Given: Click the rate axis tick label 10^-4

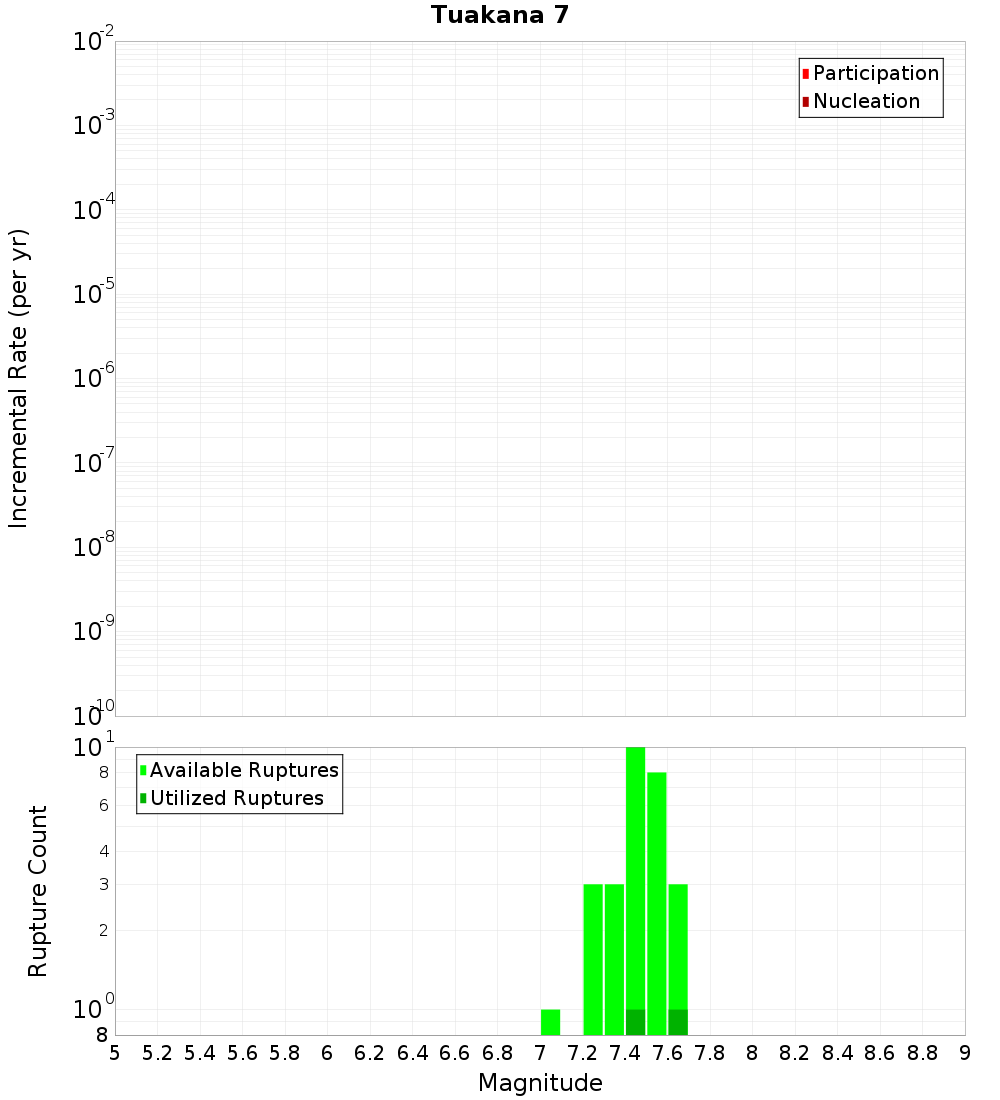Looking at the screenshot, I should 93,208.
